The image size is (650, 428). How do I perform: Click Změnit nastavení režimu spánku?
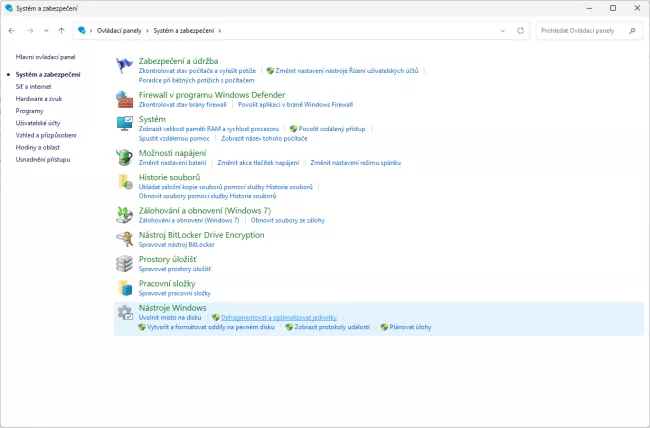pyautogui.click(x=356, y=163)
